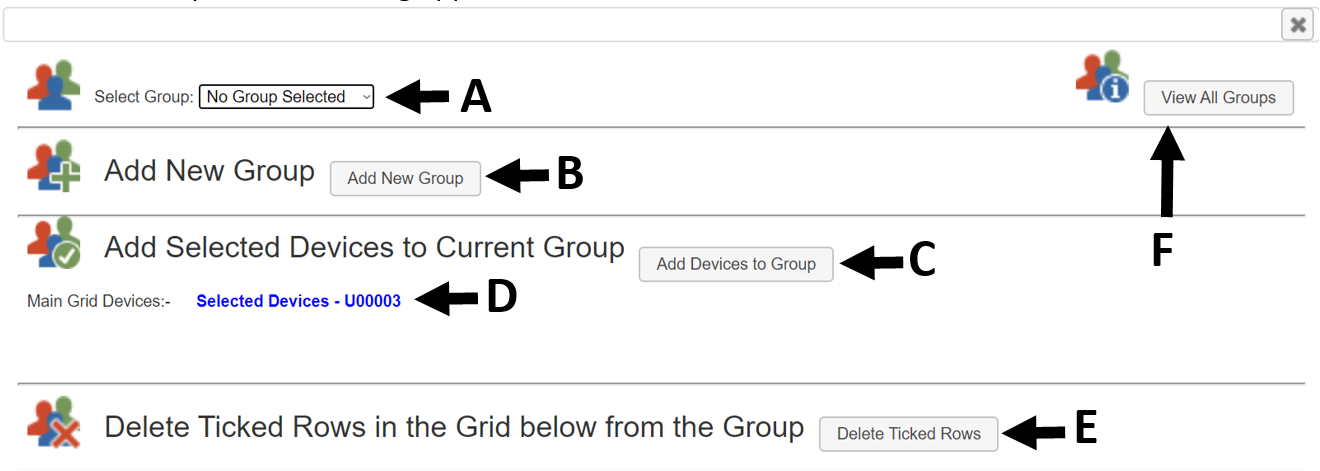Click the add group icon with green plus

(53, 166)
